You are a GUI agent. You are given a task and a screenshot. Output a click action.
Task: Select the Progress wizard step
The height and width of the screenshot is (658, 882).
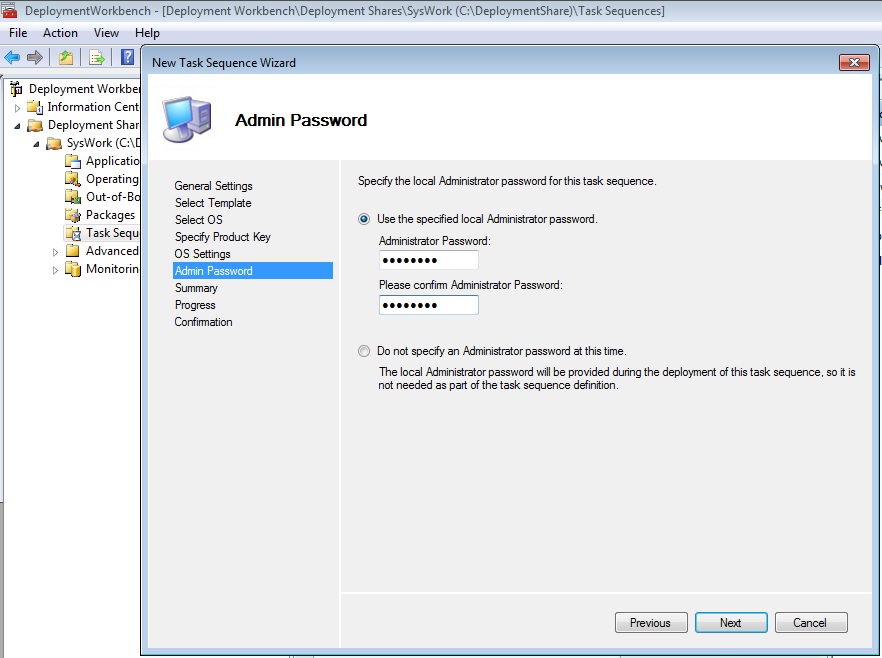pos(195,305)
